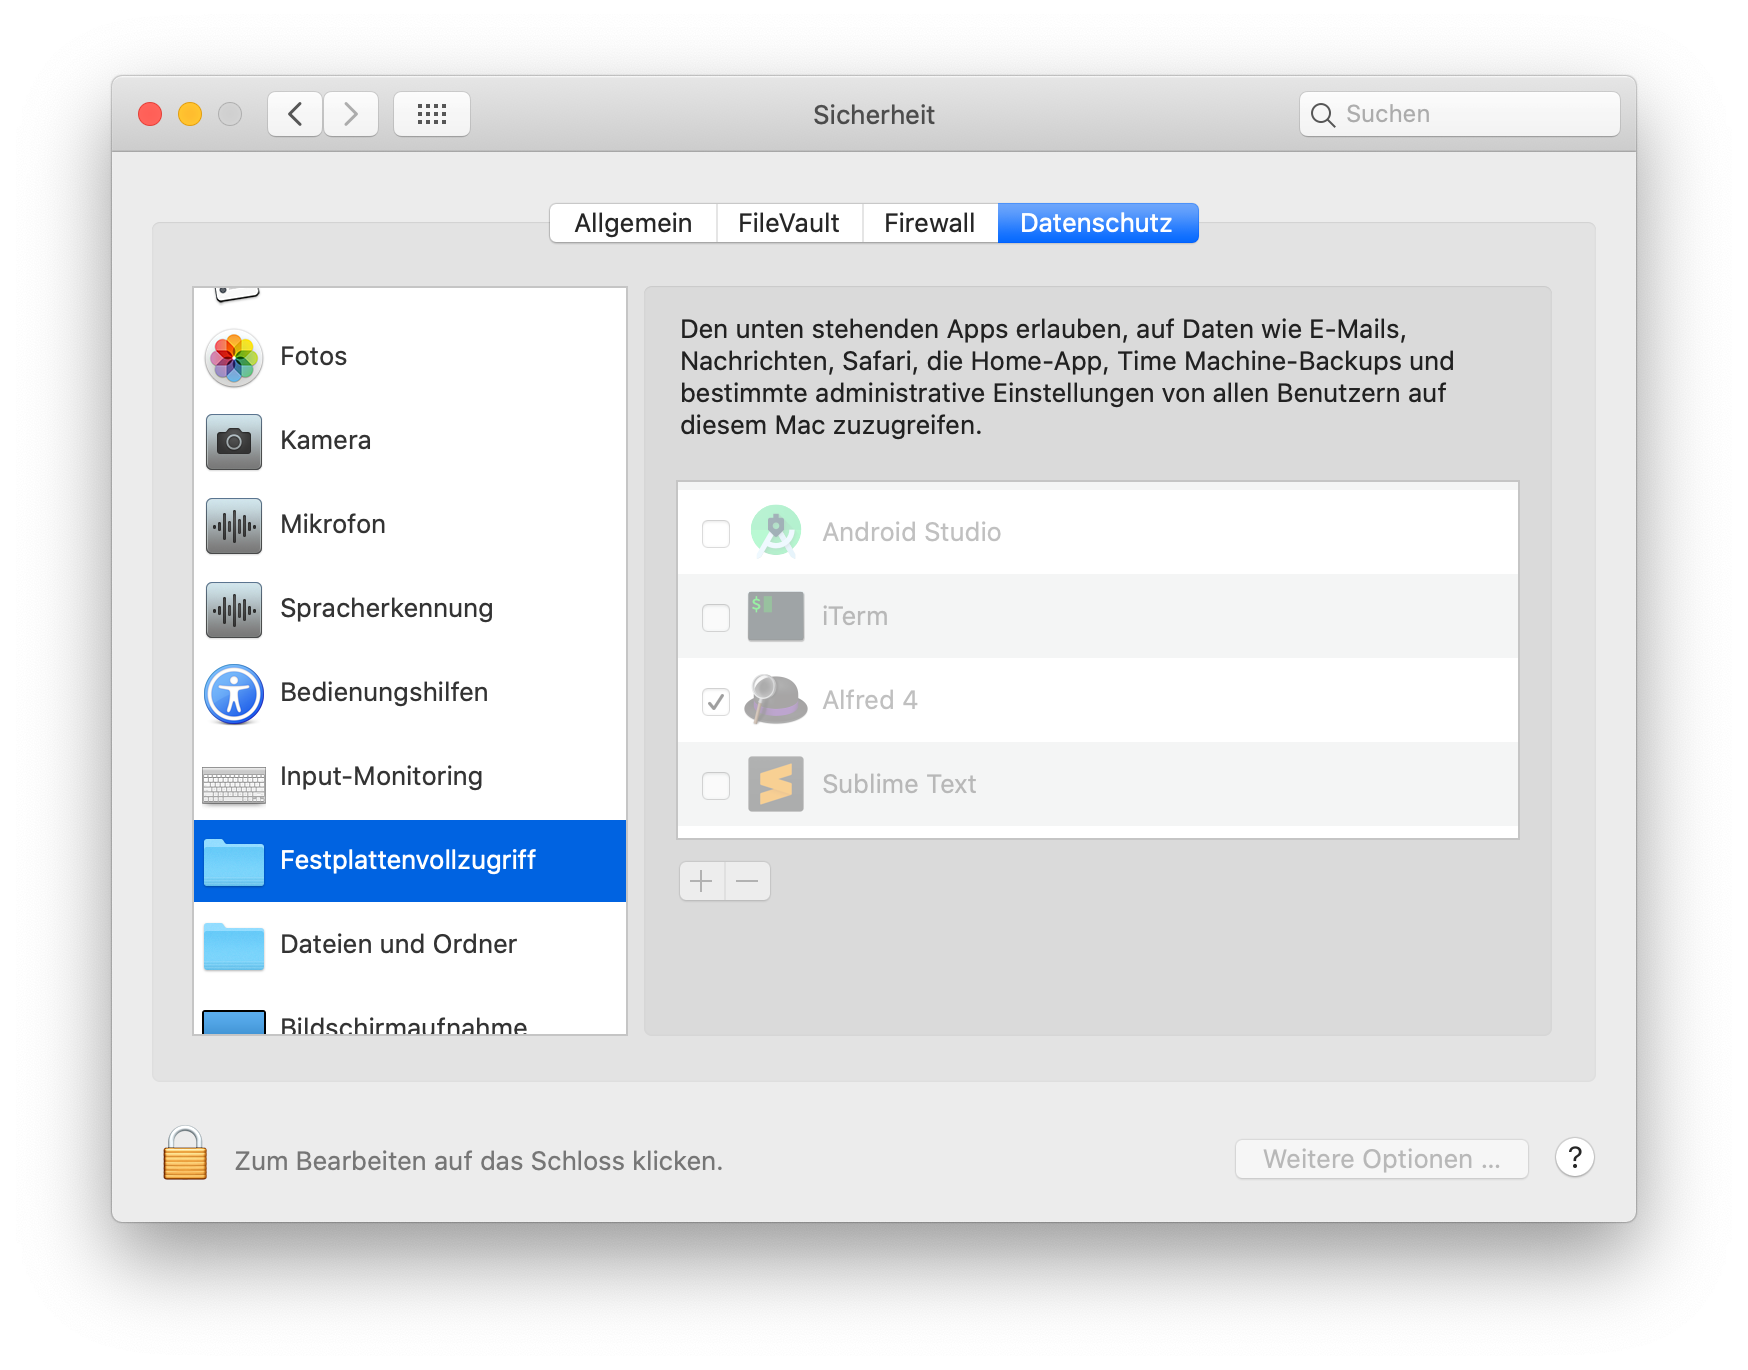Open the Firewall tab
Screen dimensions: 1748x1370
[930, 222]
